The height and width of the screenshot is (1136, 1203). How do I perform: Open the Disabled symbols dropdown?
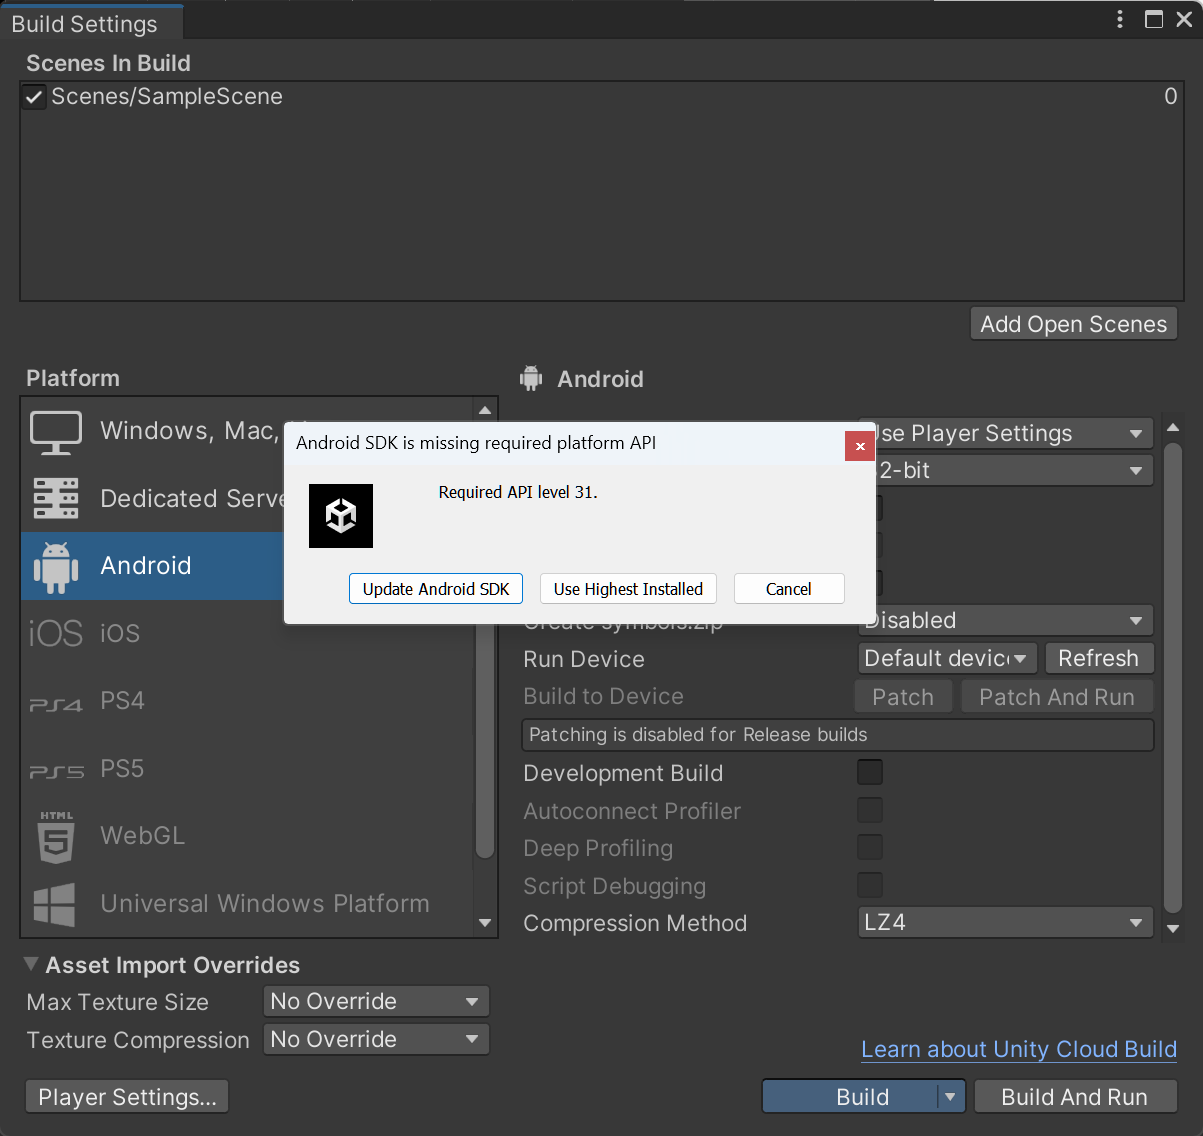click(x=1006, y=620)
